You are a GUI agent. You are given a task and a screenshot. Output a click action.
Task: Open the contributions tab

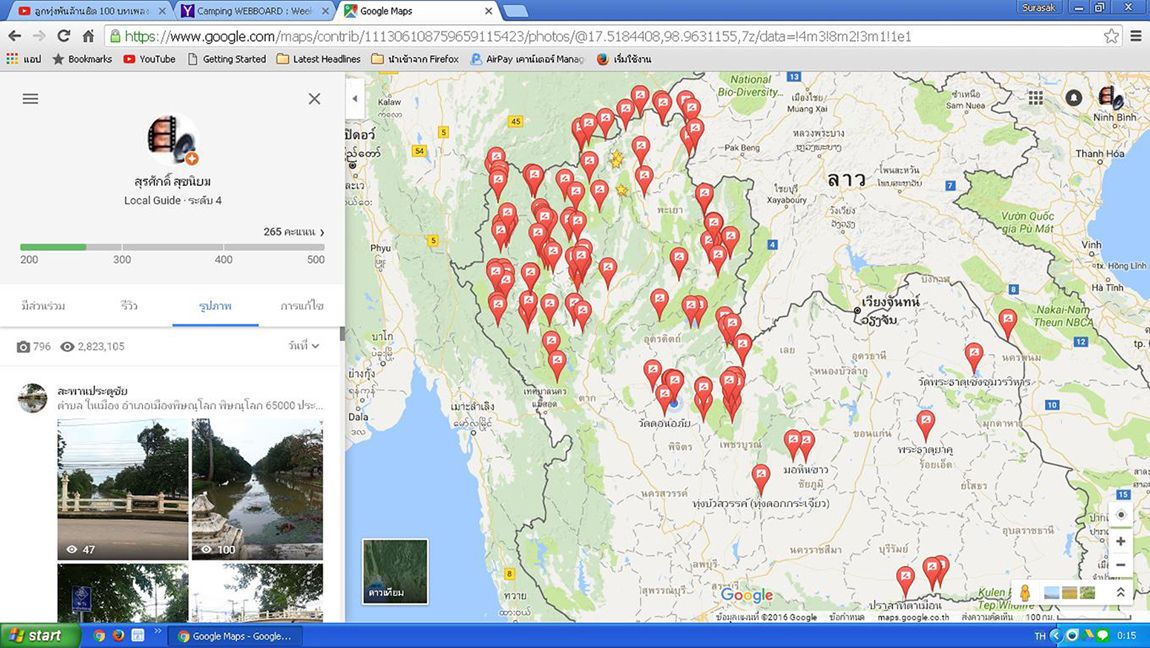(43, 306)
